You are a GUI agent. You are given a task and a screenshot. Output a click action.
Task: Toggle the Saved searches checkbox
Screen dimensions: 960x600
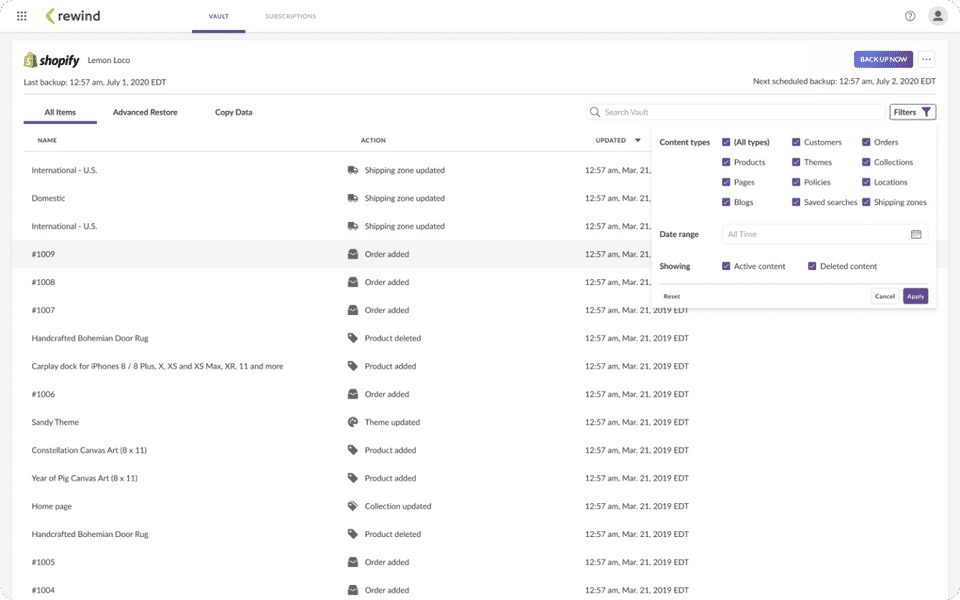(796, 202)
